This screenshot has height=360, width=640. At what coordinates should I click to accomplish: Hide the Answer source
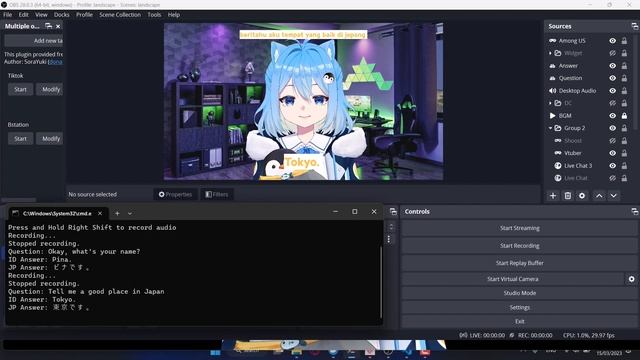(x=613, y=66)
